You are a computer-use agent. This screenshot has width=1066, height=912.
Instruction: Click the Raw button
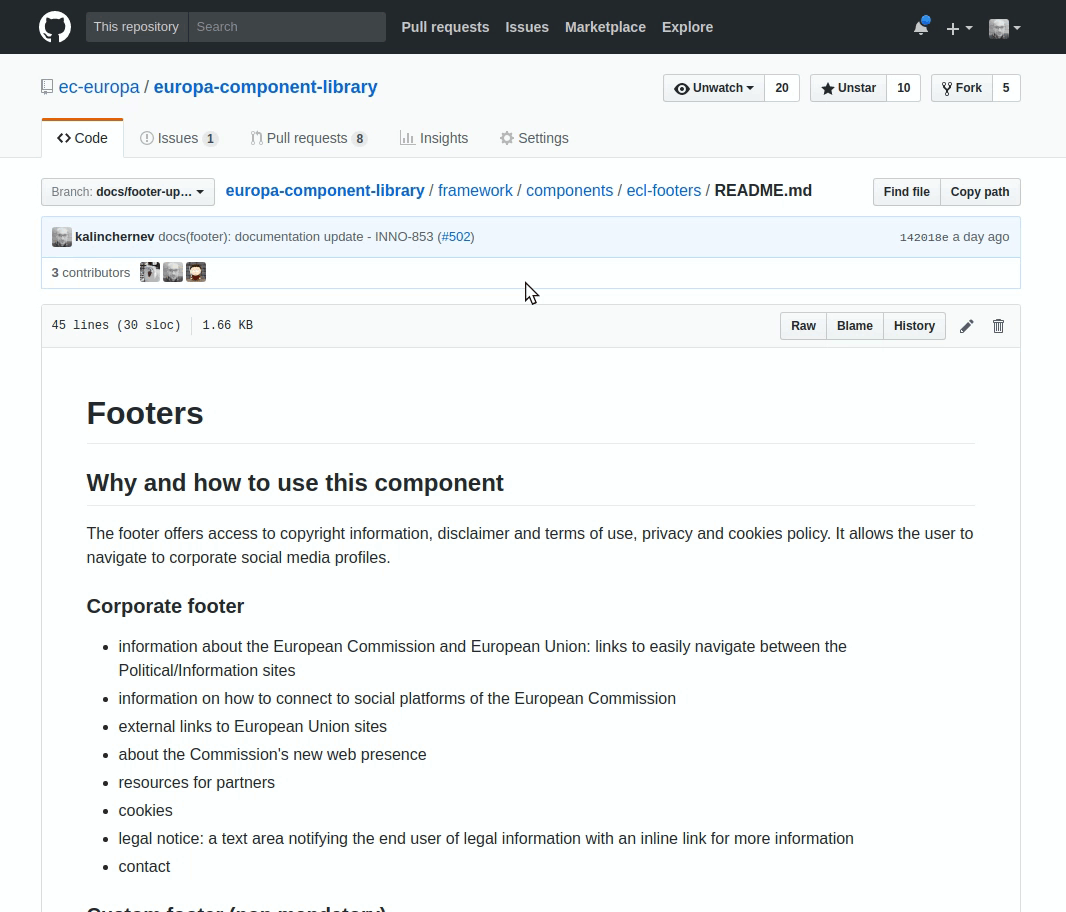pos(803,326)
